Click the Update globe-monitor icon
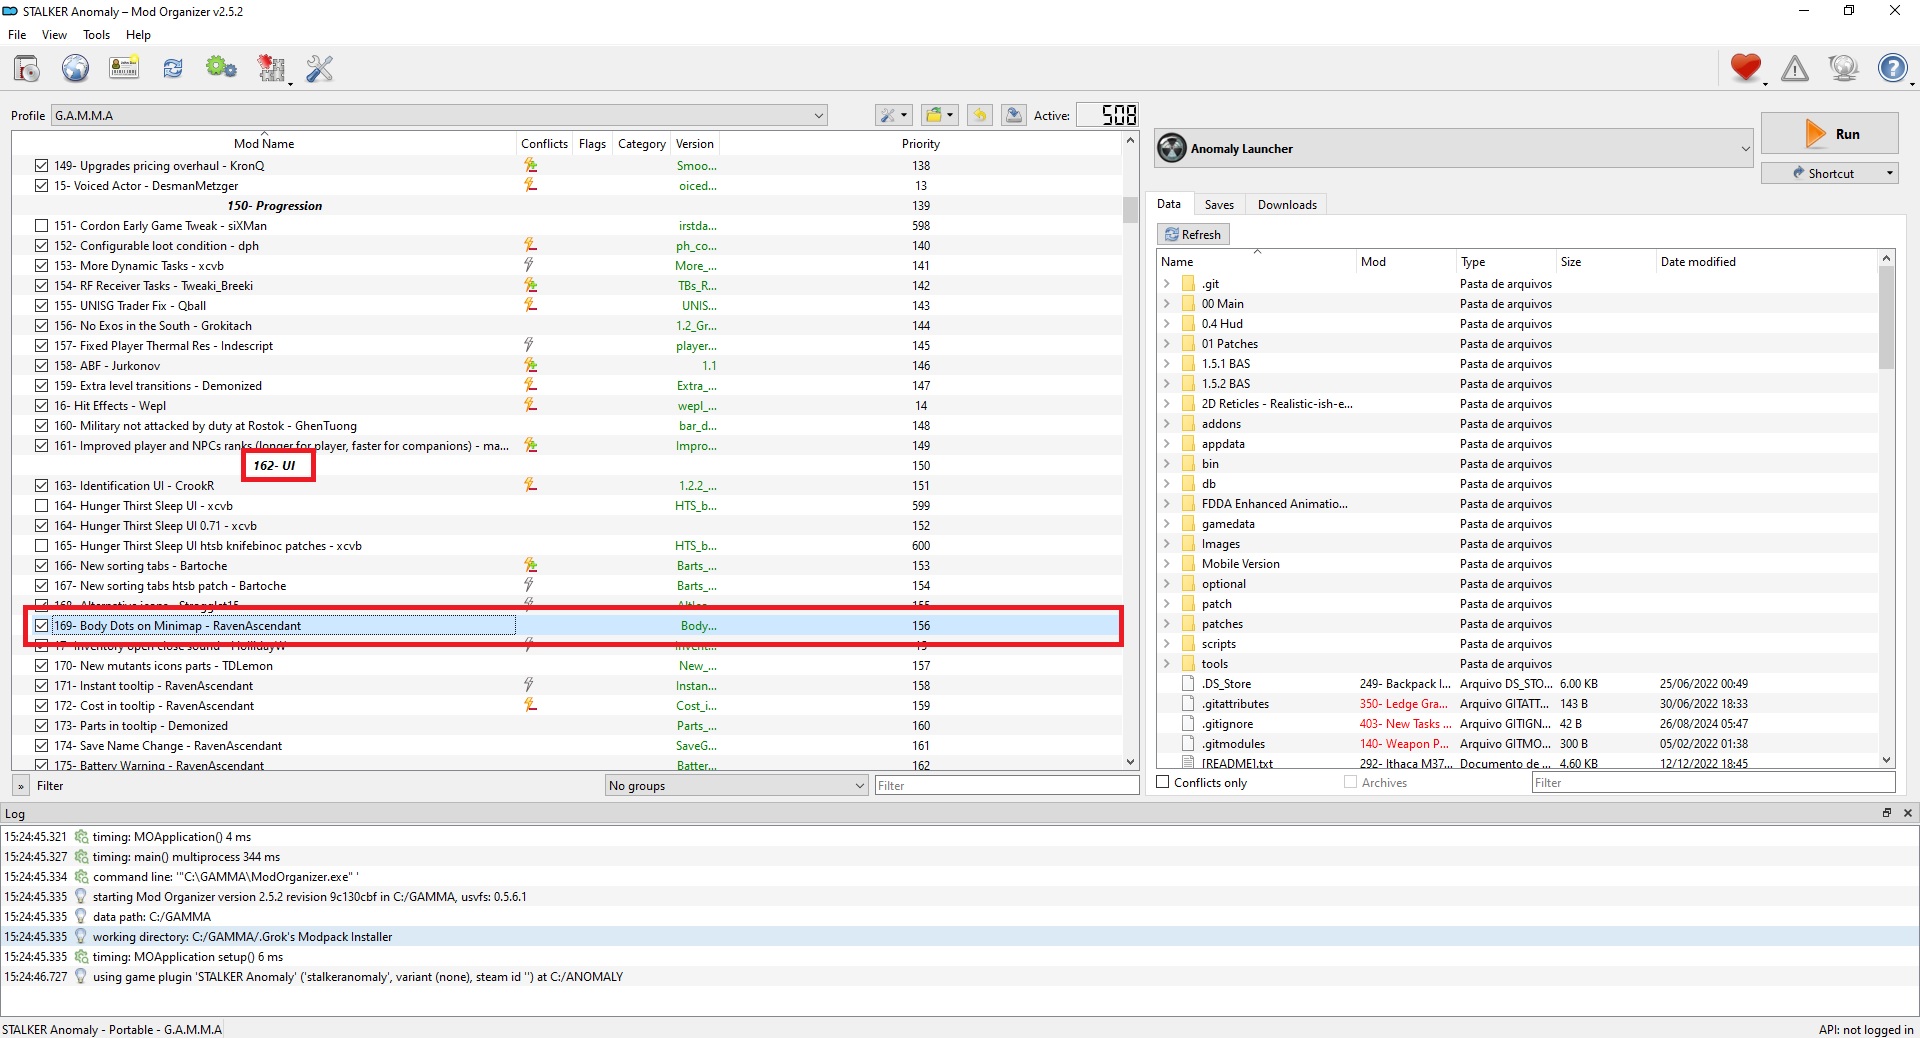The width and height of the screenshot is (1920, 1038). [x=1843, y=68]
